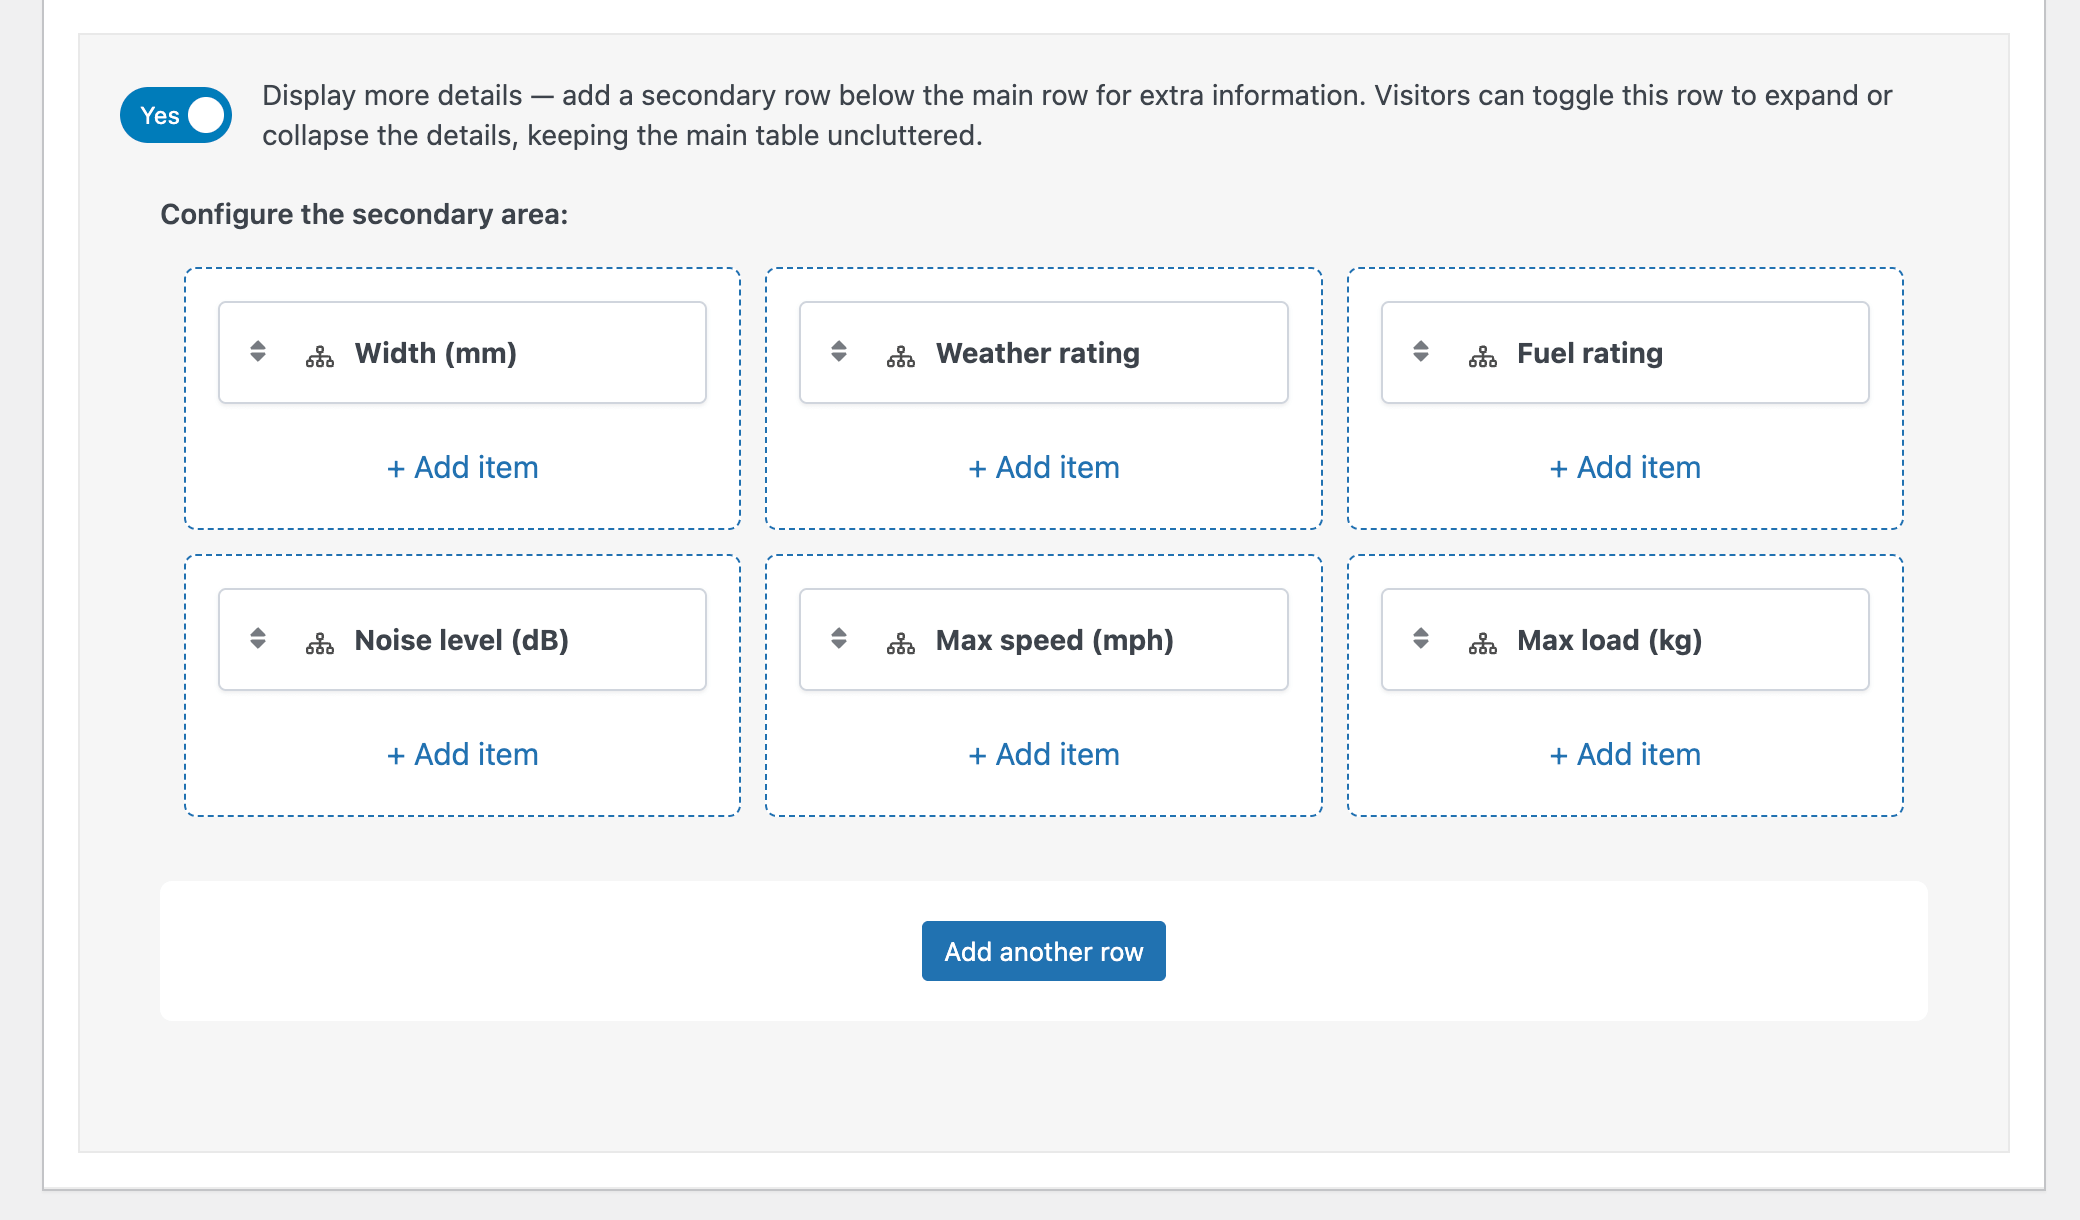
Task: Add item below Width (mm)
Action: pyautogui.click(x=462, y=467)
